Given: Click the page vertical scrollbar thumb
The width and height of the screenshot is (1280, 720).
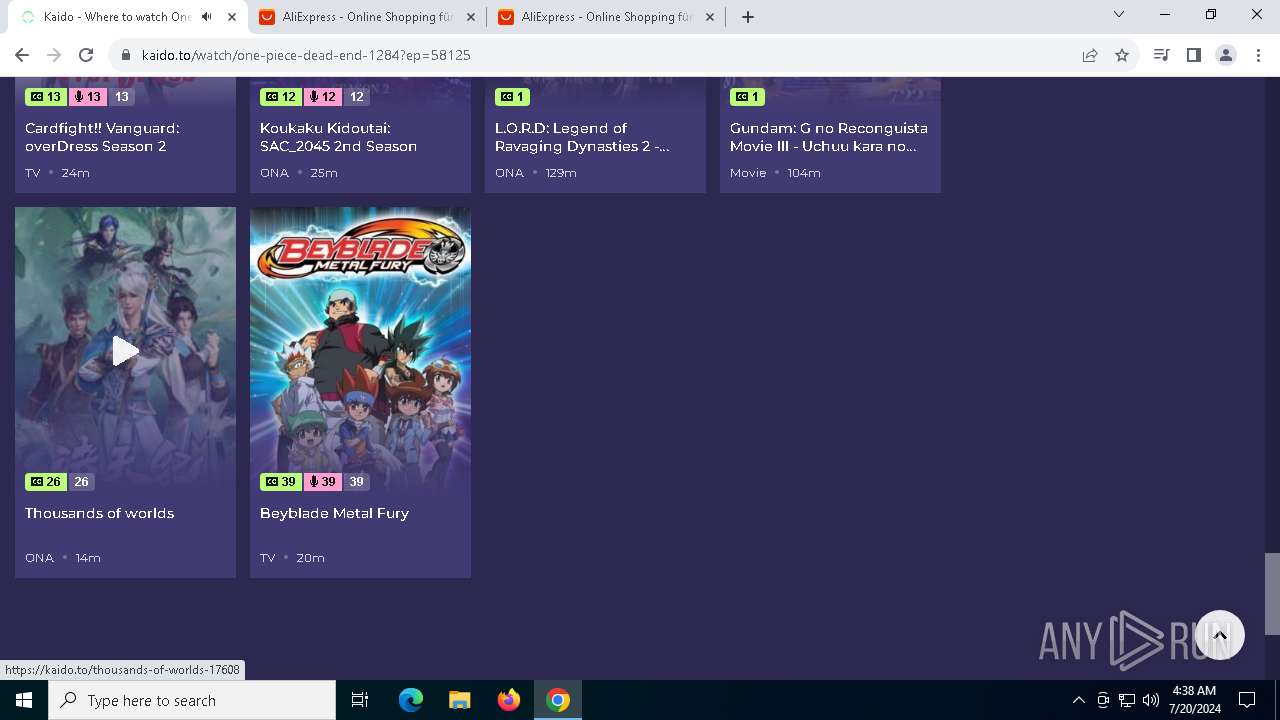Looking at the screenshot, I should [1272, 594].
